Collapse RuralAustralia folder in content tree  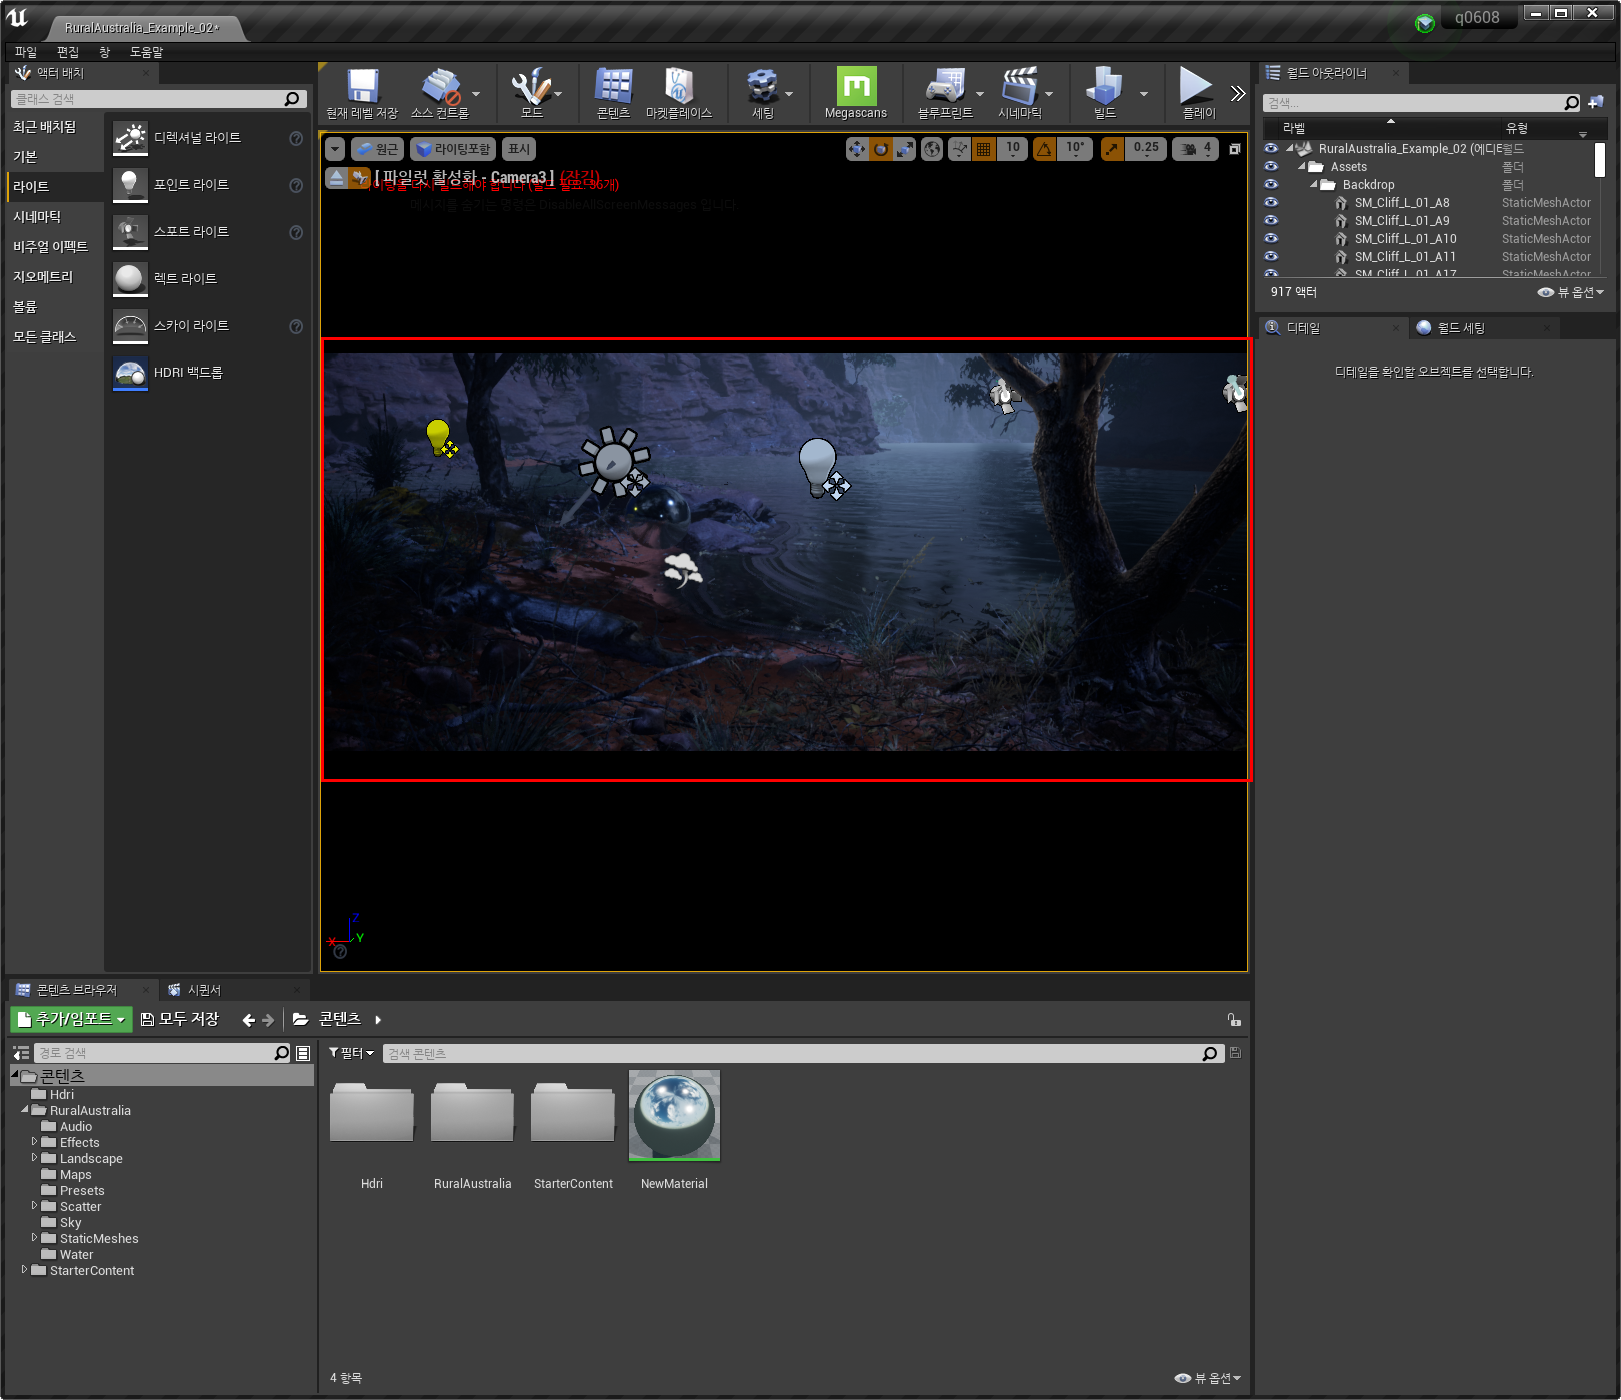pyautogui.click(x=25, y=1109)
